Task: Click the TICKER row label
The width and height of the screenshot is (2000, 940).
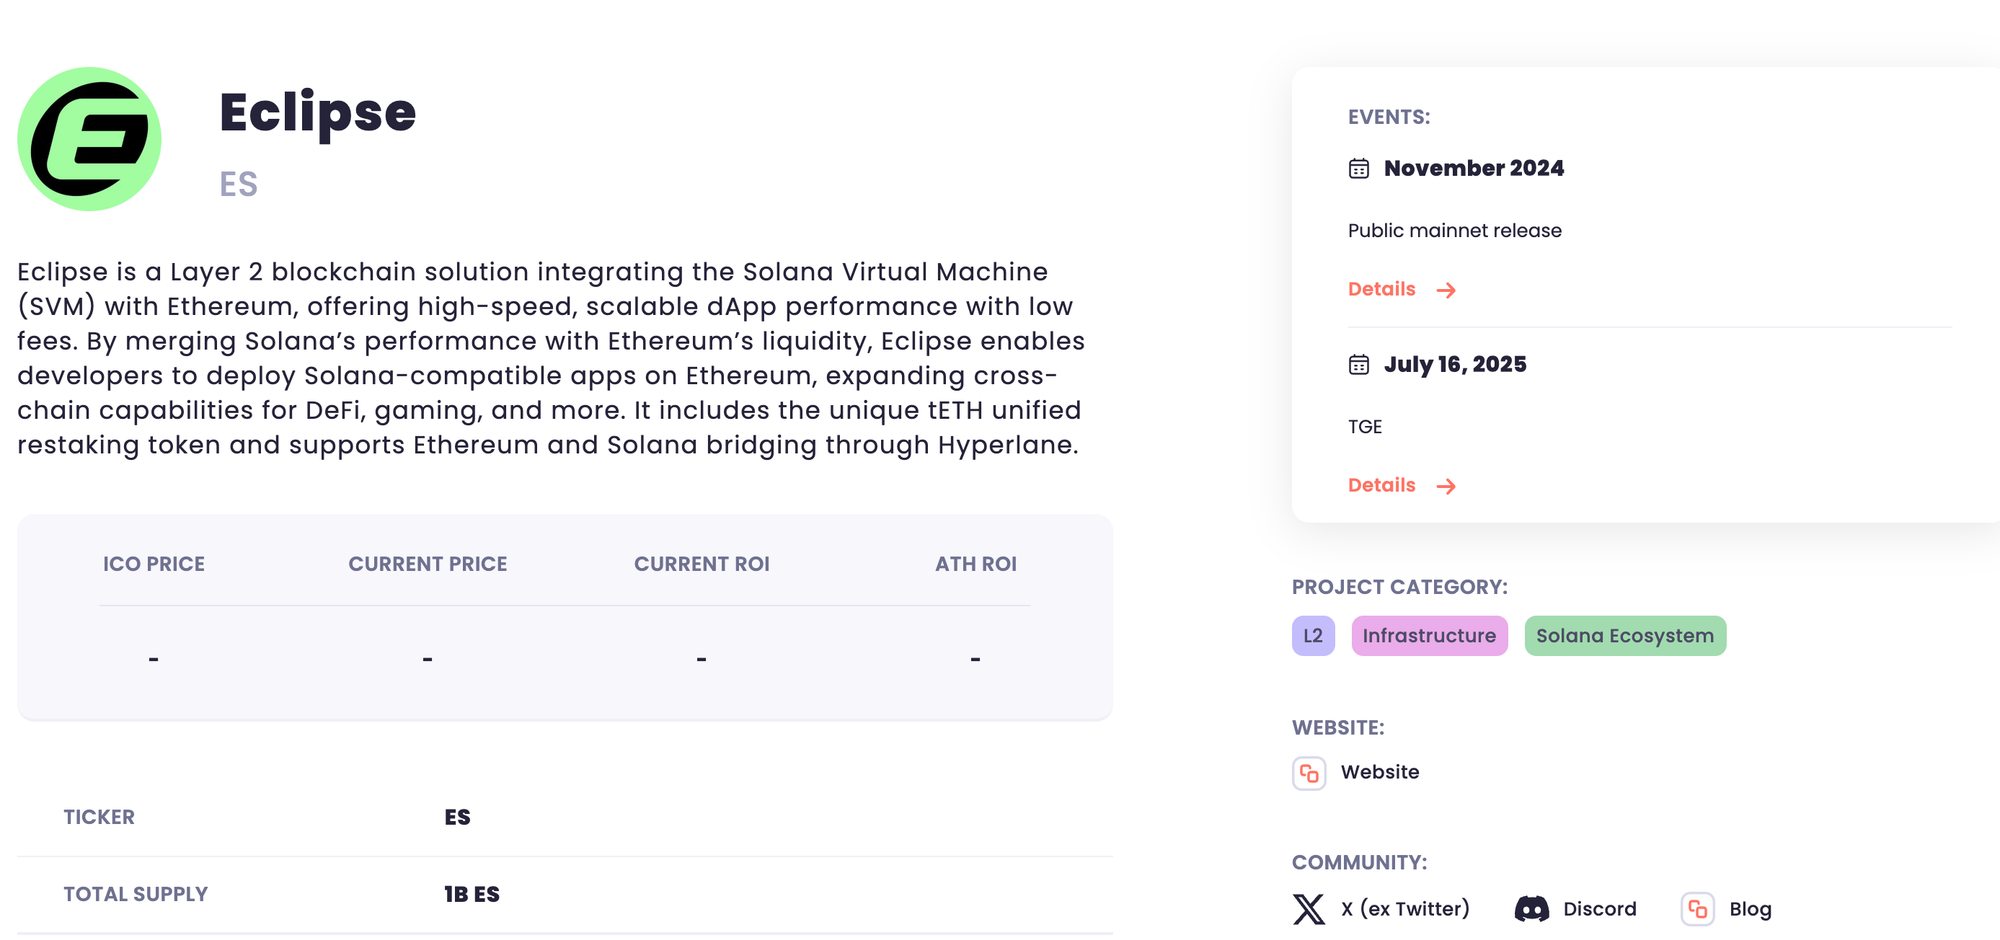Action: tap(99, 817)
